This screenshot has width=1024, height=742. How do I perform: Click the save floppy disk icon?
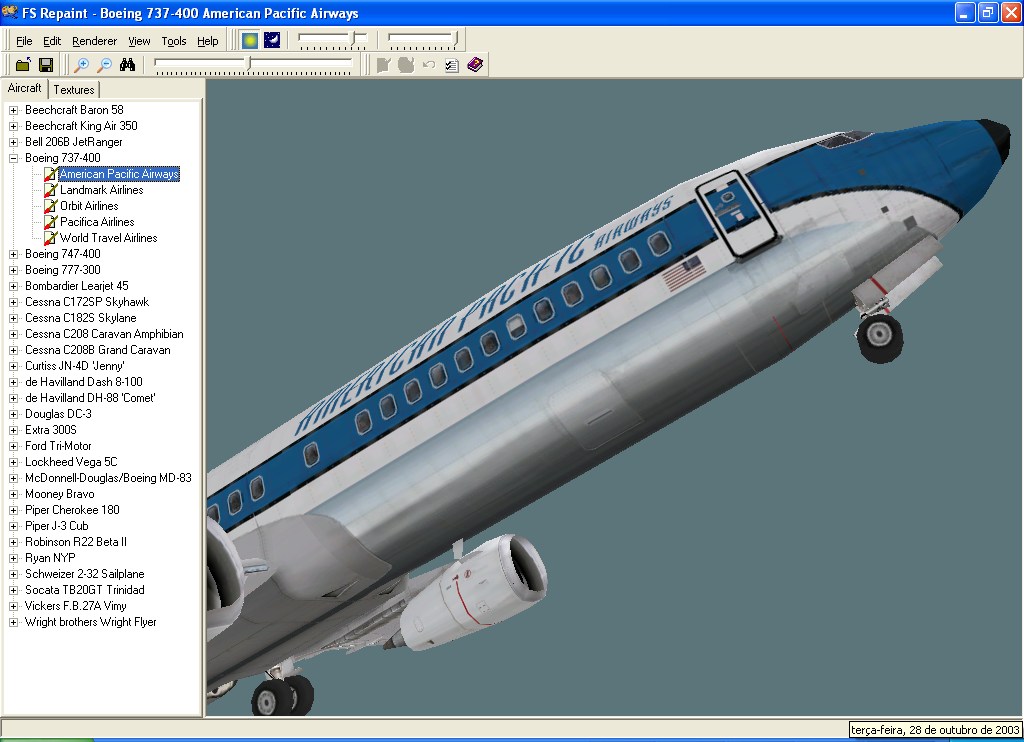(x=46, y=64)
